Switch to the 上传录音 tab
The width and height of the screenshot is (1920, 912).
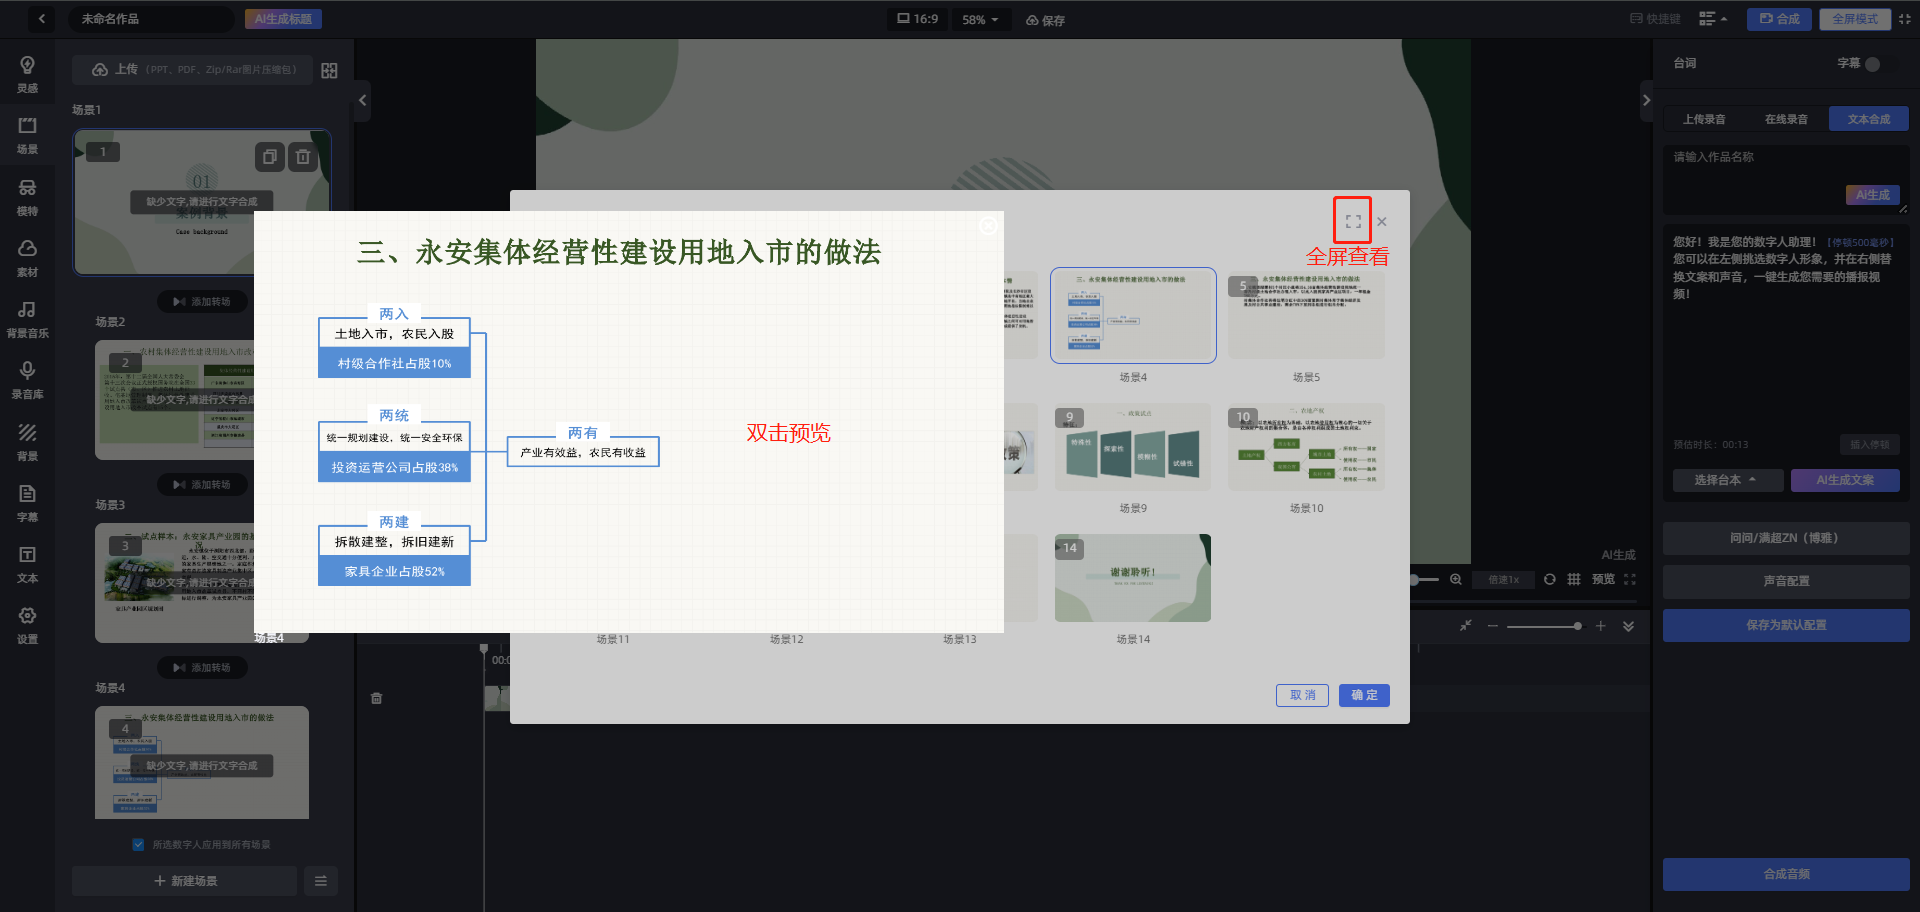point(1704,119)
